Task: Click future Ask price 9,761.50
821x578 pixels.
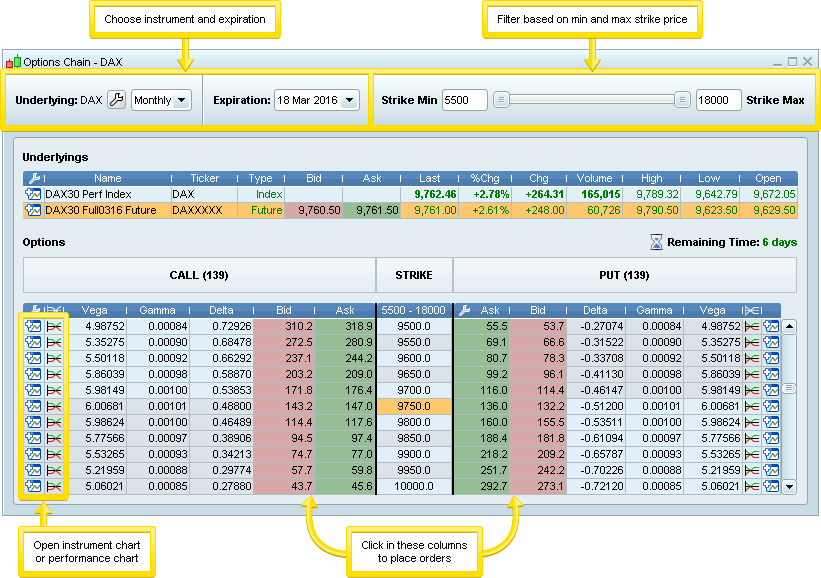Action: click(371, 210)
